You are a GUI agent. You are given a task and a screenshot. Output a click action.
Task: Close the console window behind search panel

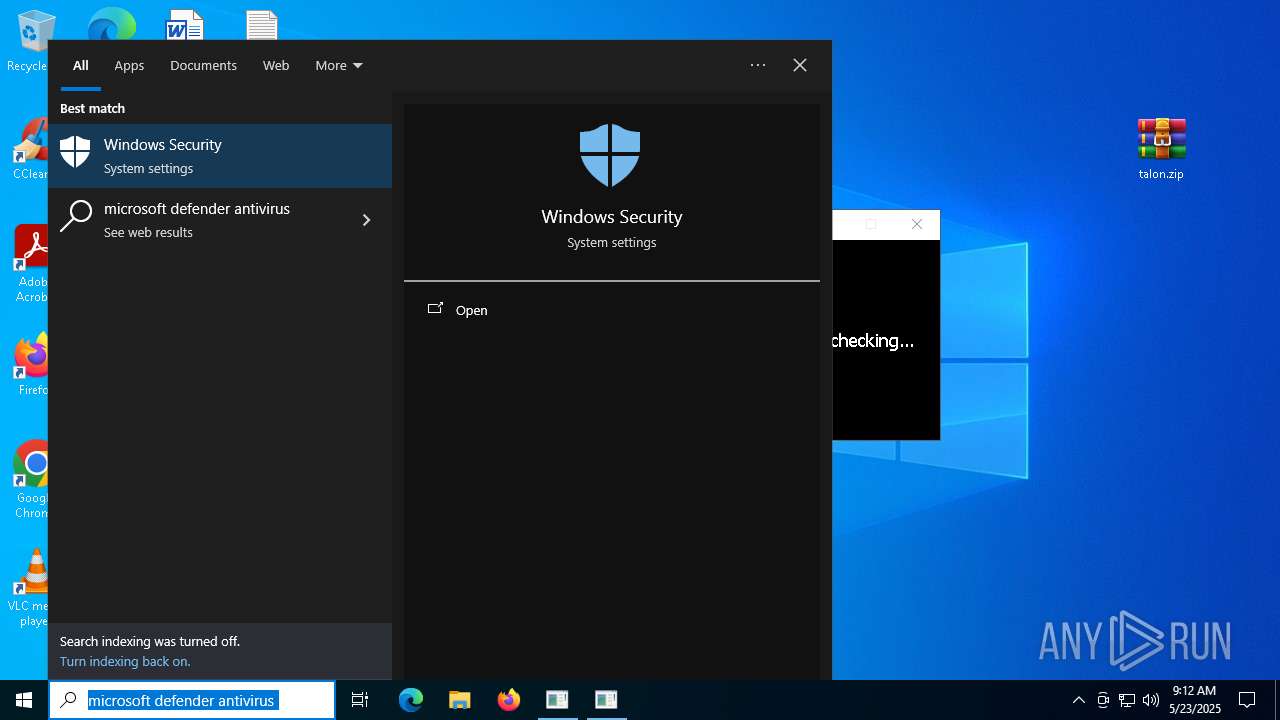pos(917,224)
